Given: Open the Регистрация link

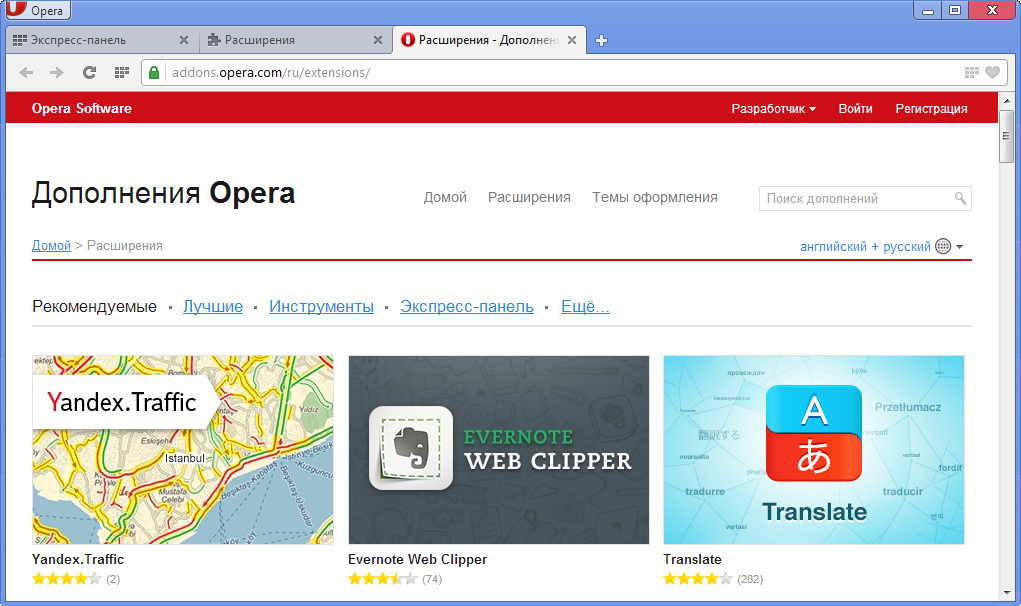Looking at the screenshot, I should [931, 109].
